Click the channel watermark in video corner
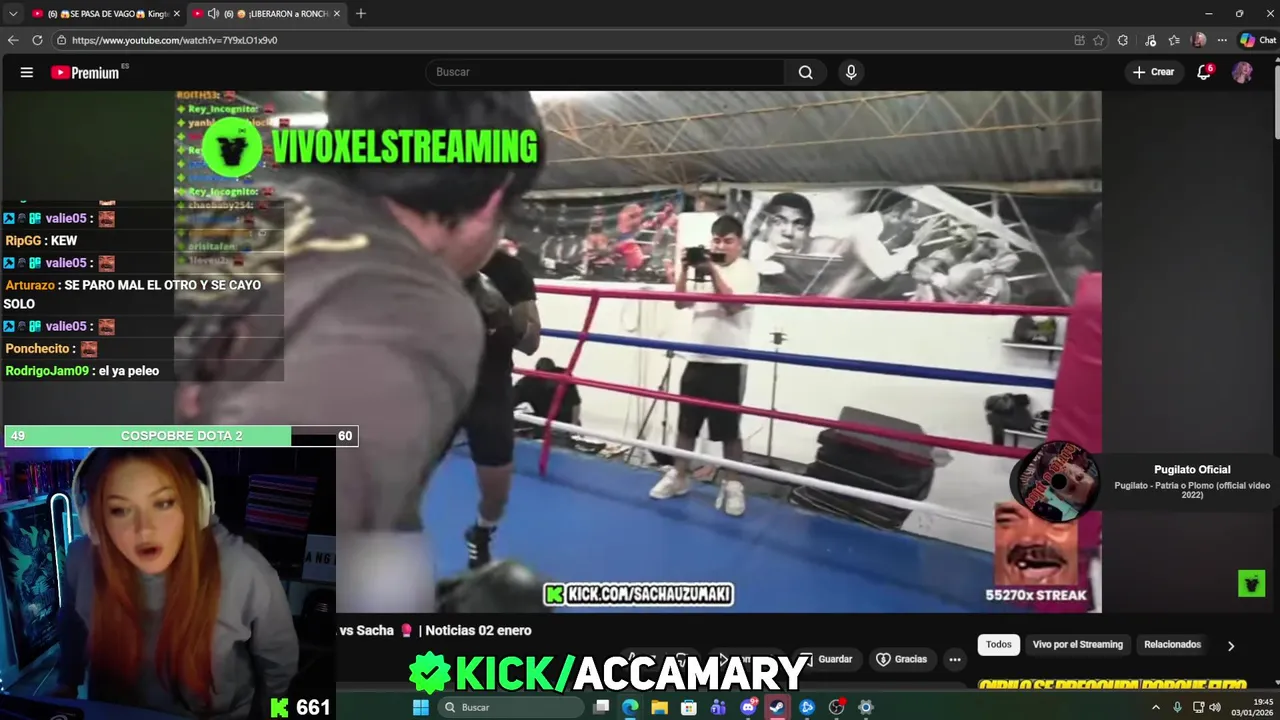Image resolution: width=1280 pixels, height=720 pixels. [1252, 583]
